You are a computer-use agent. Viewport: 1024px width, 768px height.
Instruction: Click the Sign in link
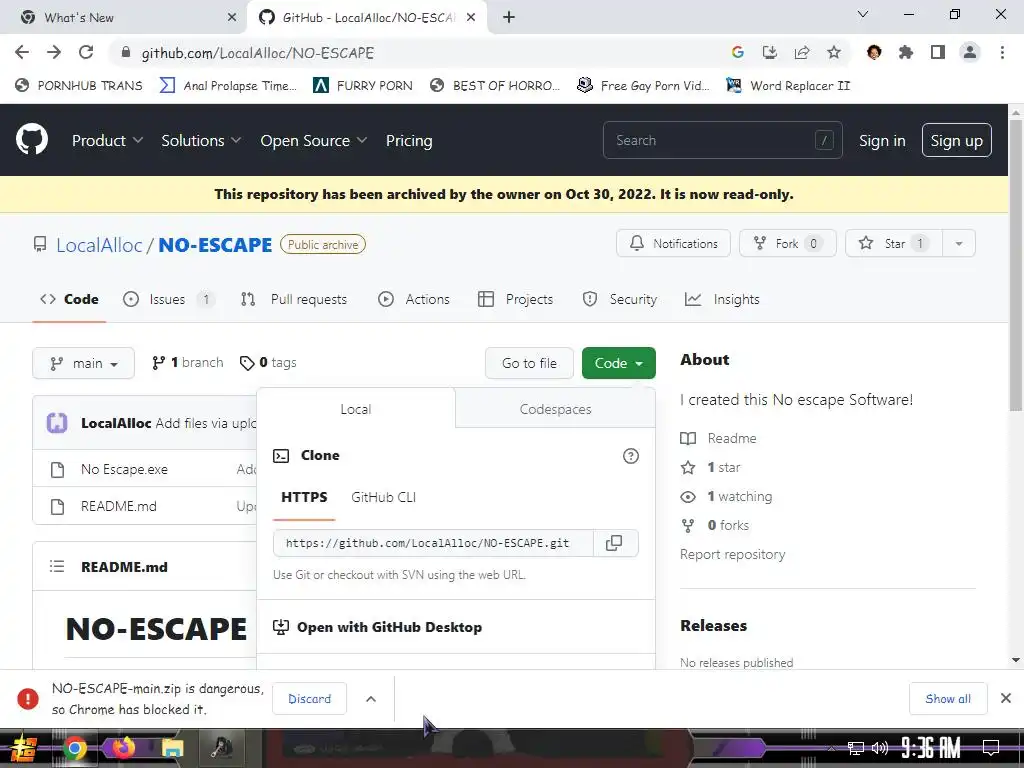tap(882, 140)
